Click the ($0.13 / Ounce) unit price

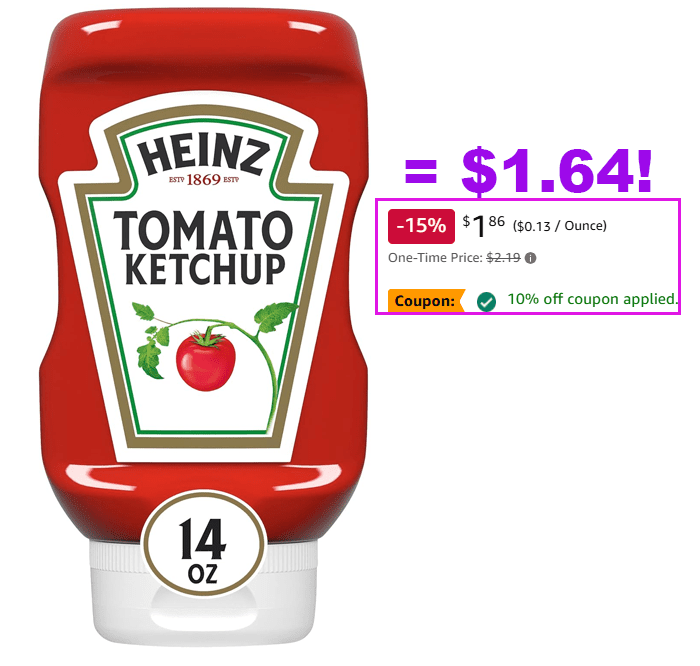coord(560,226)
